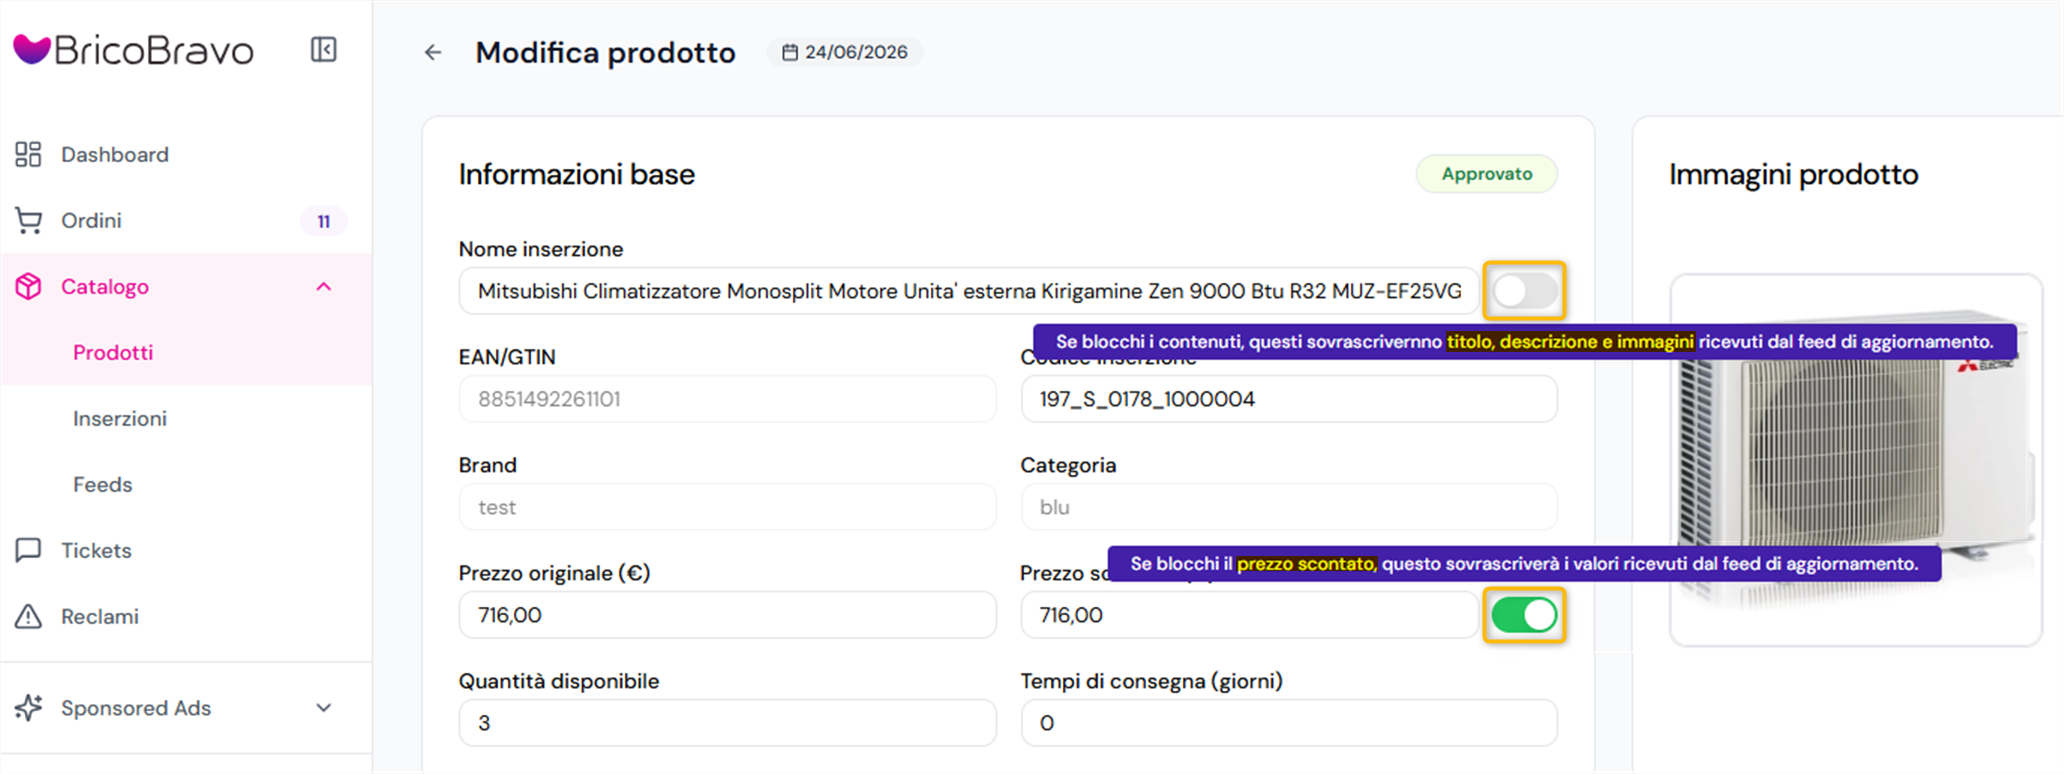2064x774 pixels.
Task: Click the calendar icon beside 24/06/2026
Action: (790, 52)
